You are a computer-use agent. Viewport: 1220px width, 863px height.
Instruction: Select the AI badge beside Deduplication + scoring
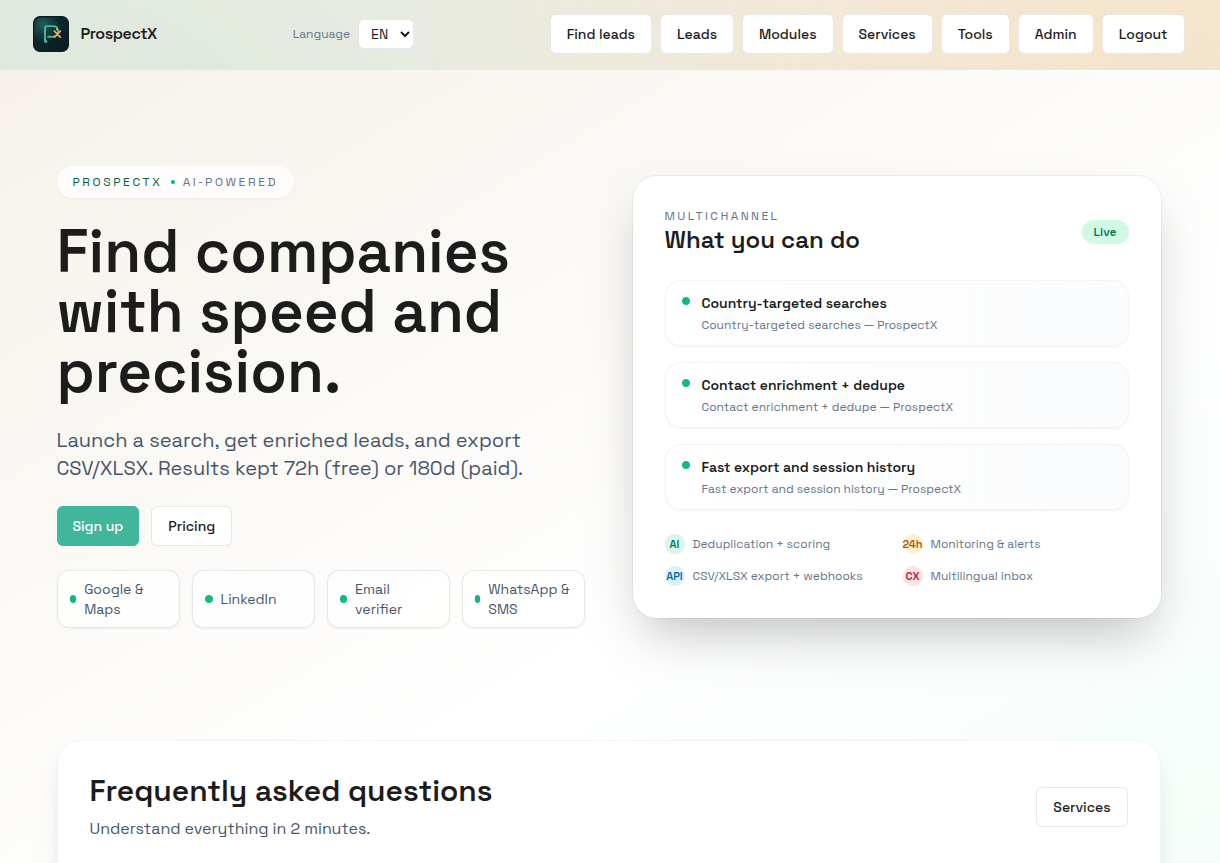coord(674,544)
